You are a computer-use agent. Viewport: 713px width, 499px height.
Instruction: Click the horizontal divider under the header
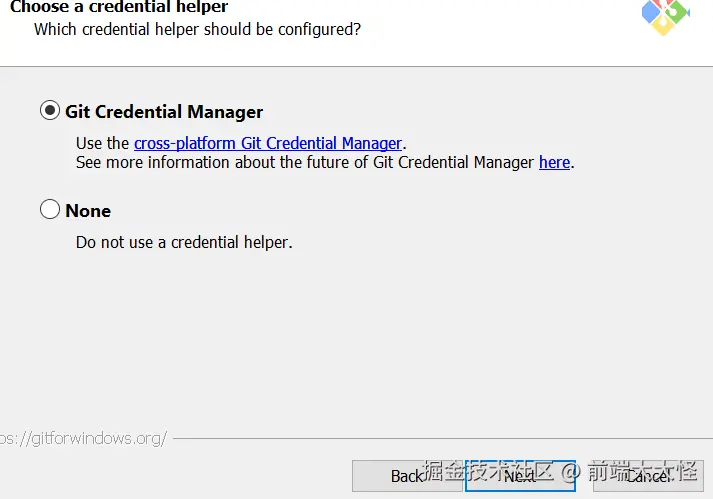coord(356,67)
